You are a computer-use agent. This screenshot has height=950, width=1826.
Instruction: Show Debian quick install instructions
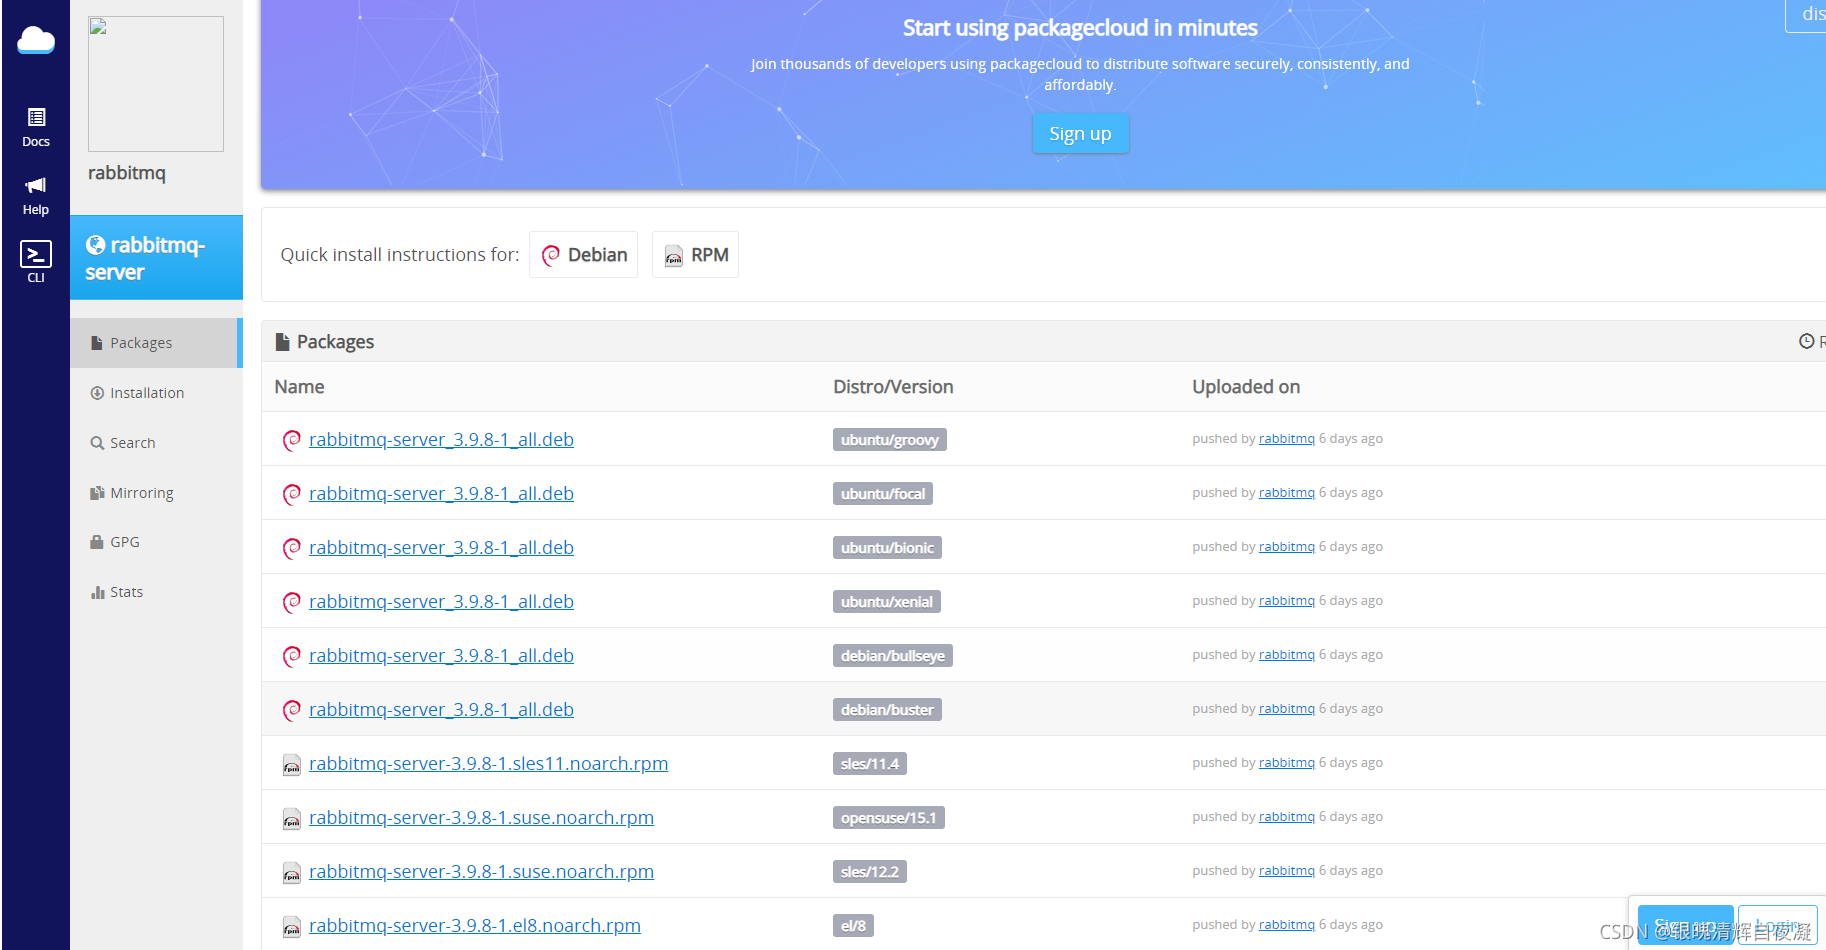(584, 255)
